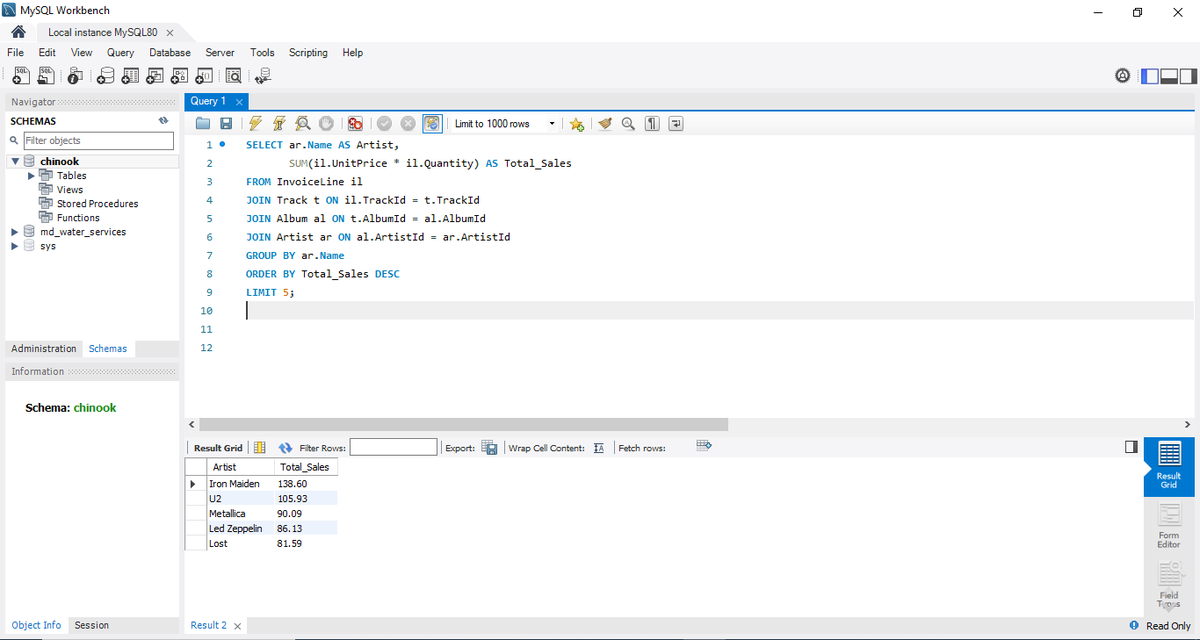1200x640 pixels.
Task: Toggle the result side panel
Action: coord(1132,446)
